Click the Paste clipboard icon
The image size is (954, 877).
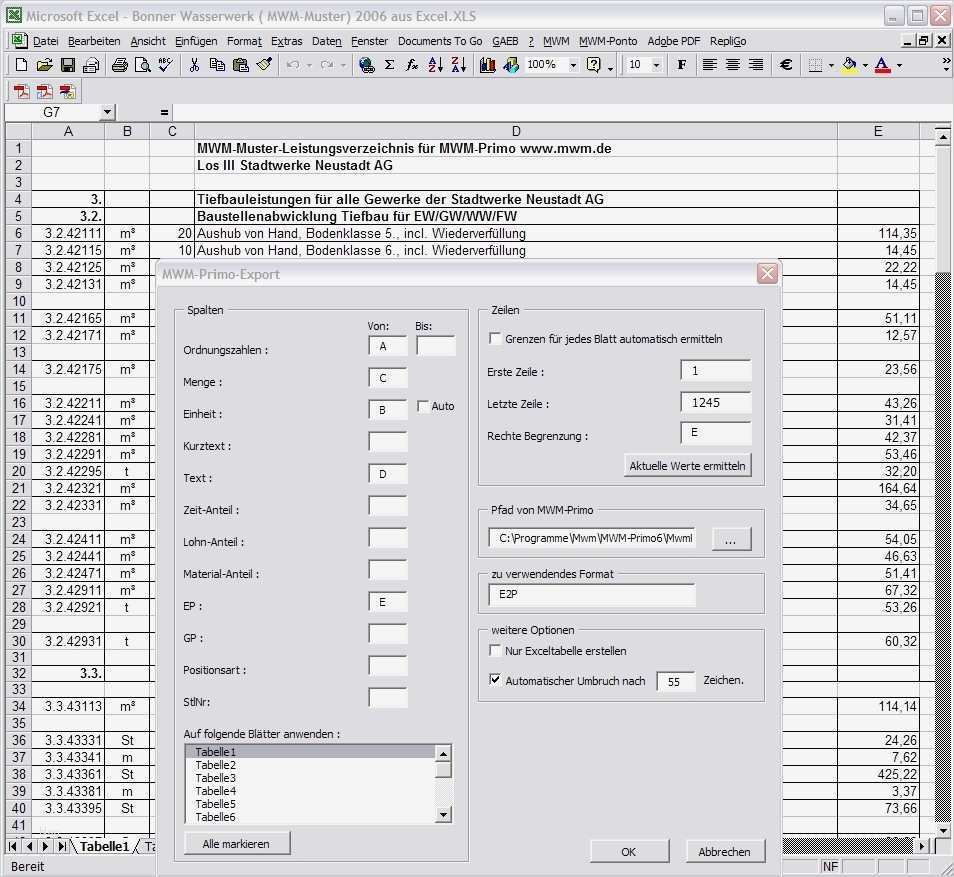pos(241,65)
